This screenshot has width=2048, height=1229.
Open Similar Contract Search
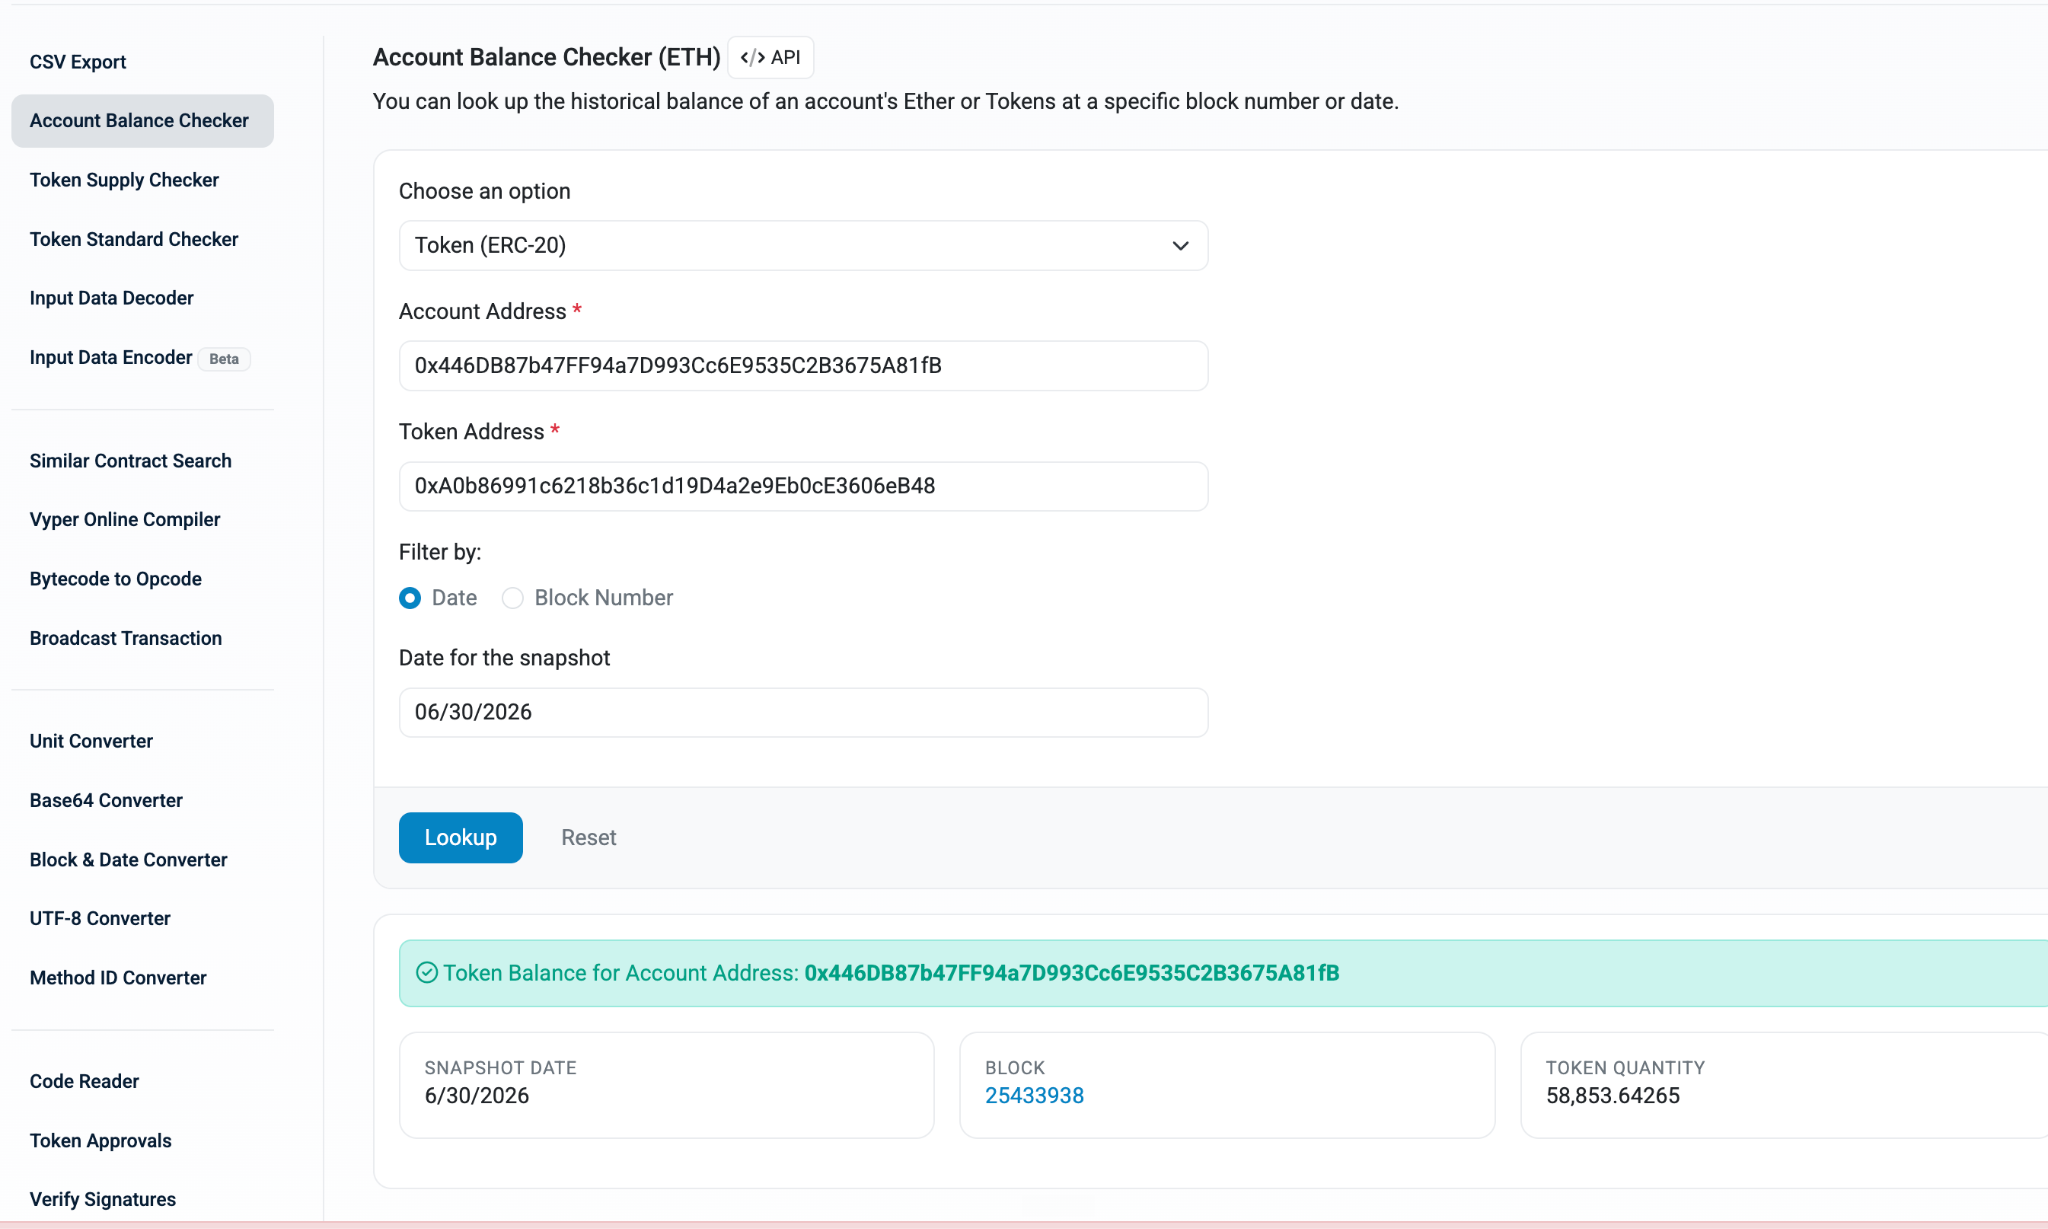[130, 461]
